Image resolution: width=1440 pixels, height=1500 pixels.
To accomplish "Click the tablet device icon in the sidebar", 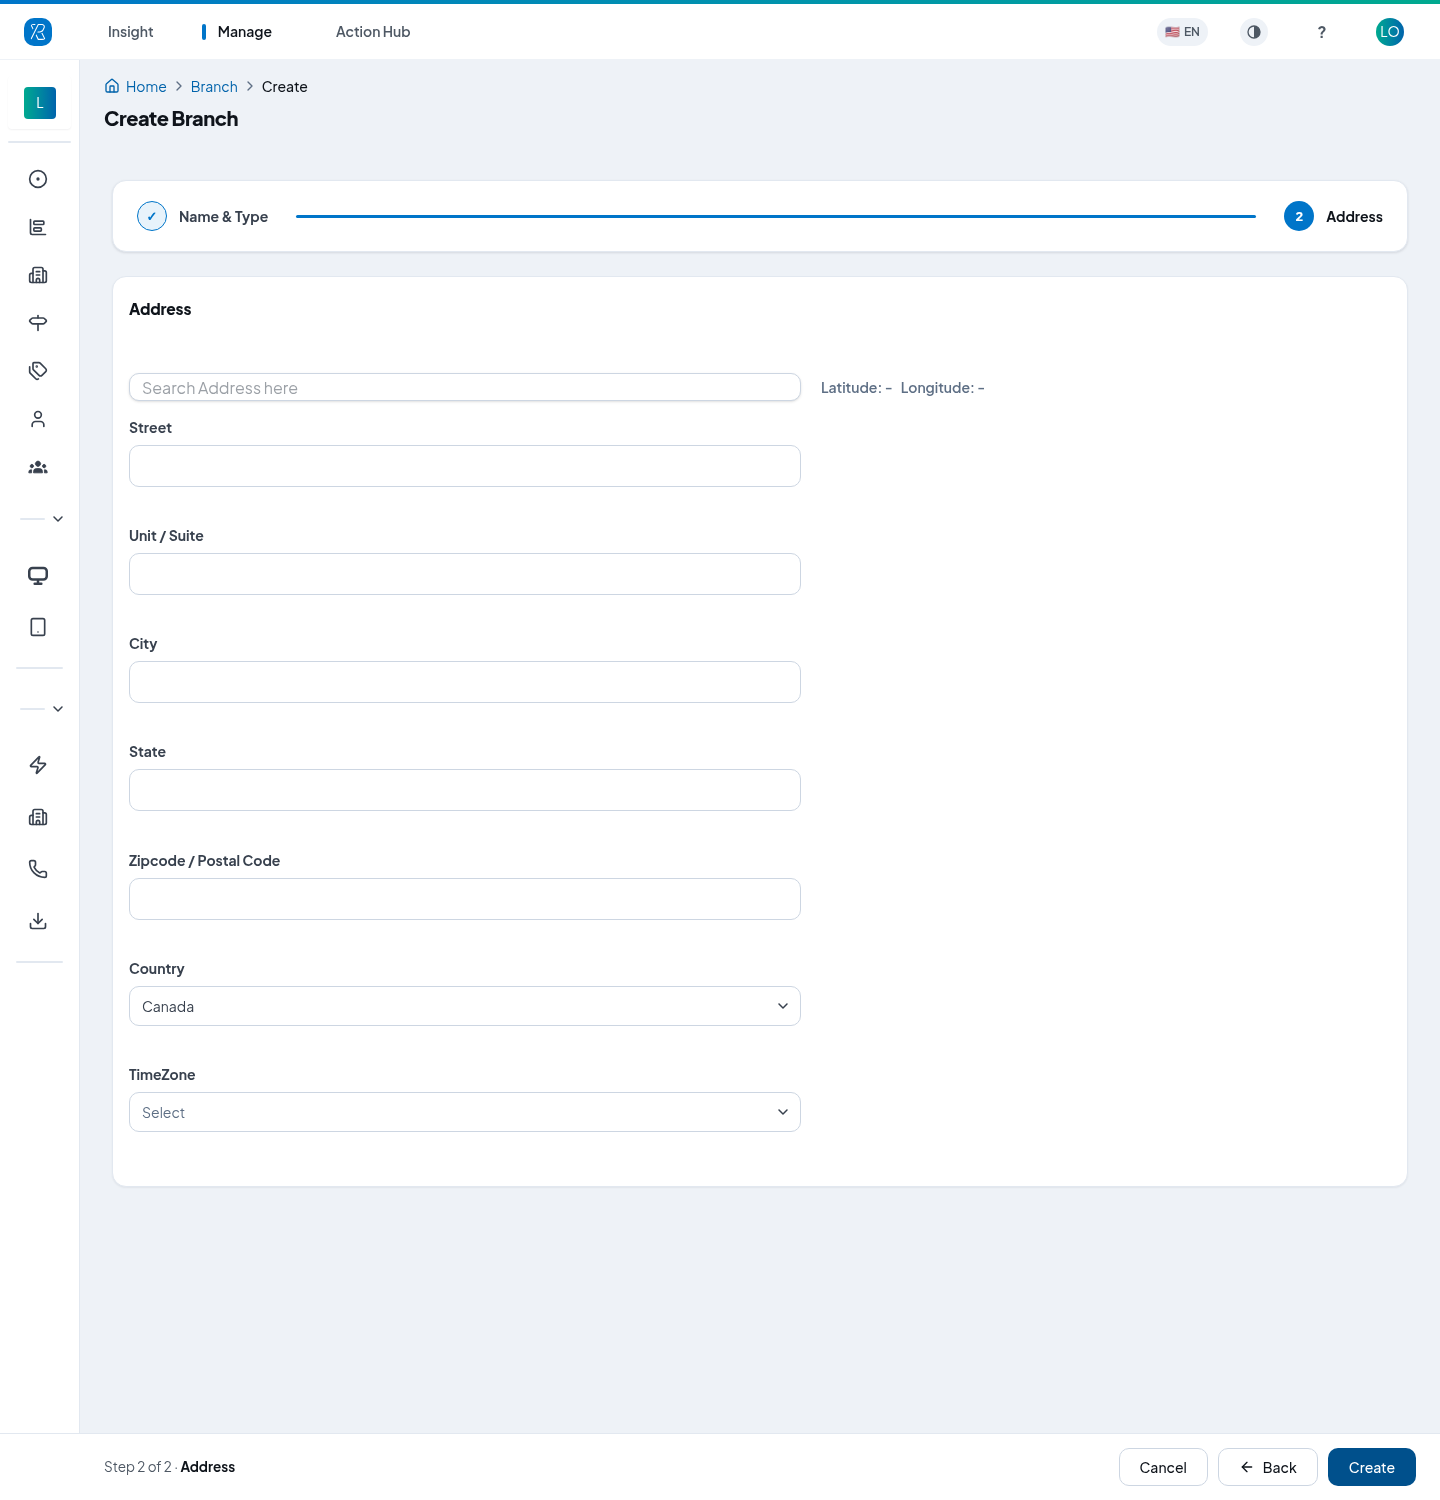I will [38, 627].
